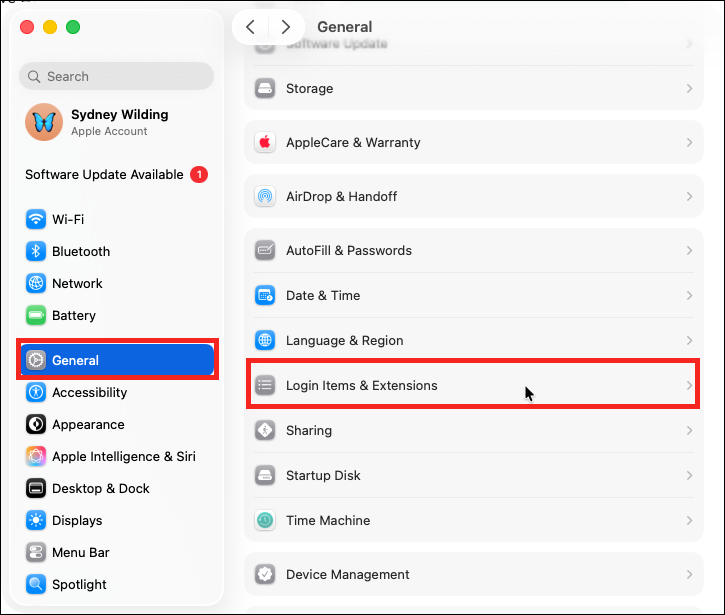725x615 pixels.
Task: Open Software Update Available notice
Action: pos(117,174)
